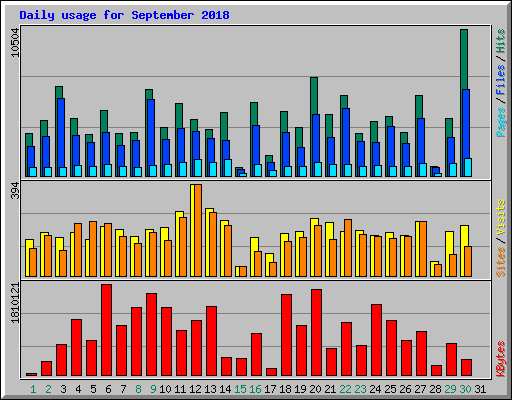Click day 24 on the x-axis
The width and height of the screenshot is (512, 400).
[x=375, y=389]
